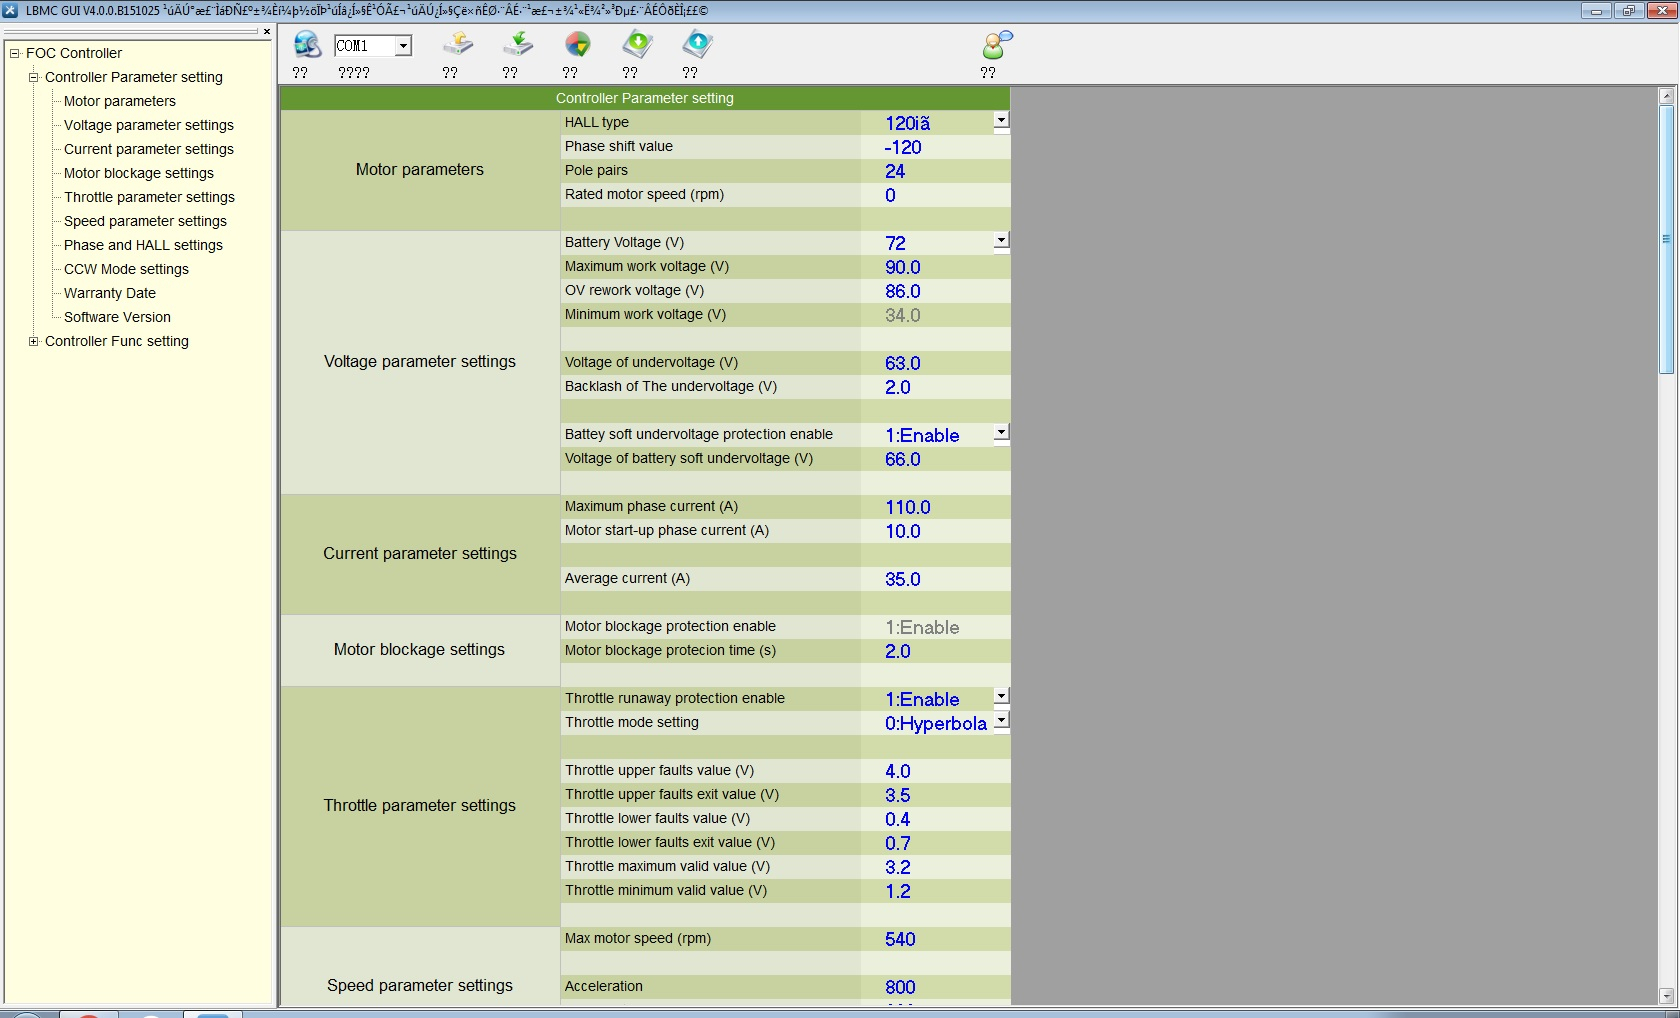Select Phase and HALL settings in tree

(143, 245)
